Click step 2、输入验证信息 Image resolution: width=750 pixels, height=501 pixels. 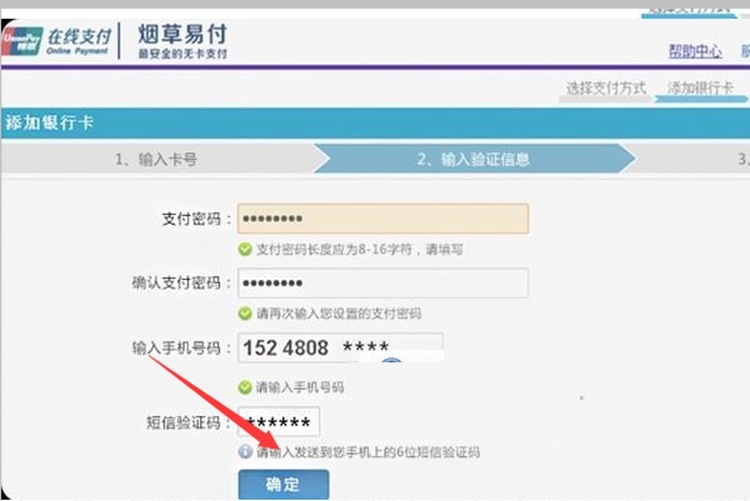(x=473, y=159)
